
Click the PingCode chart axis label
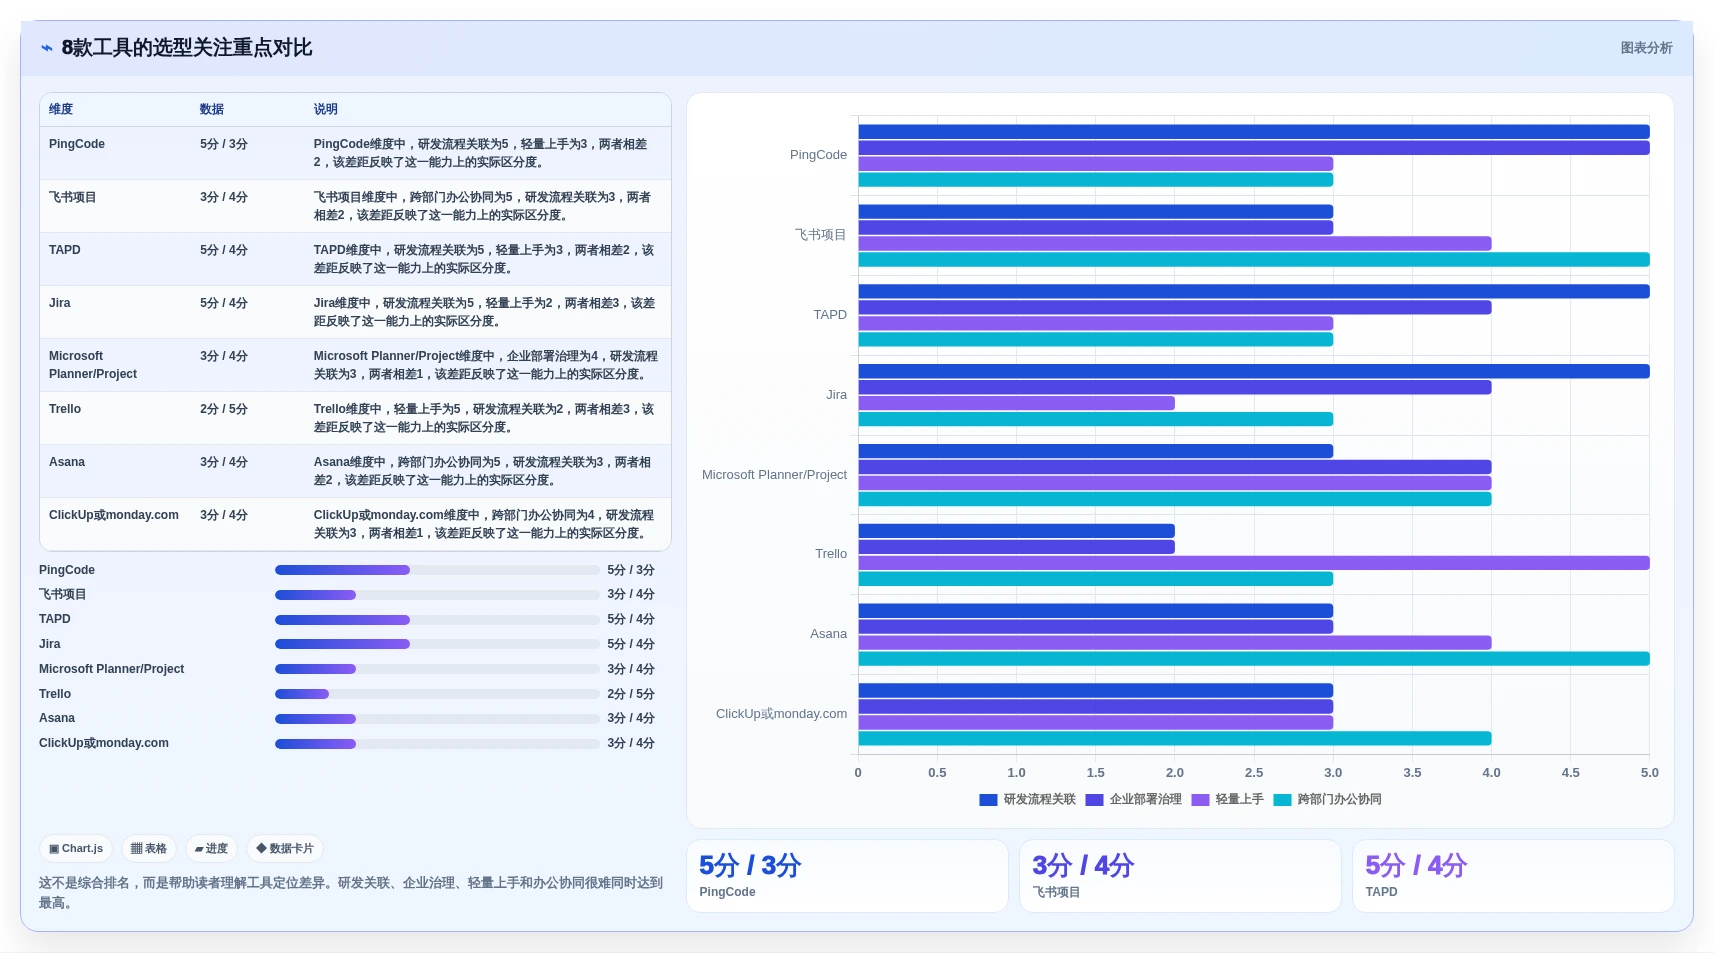point(818,155)
